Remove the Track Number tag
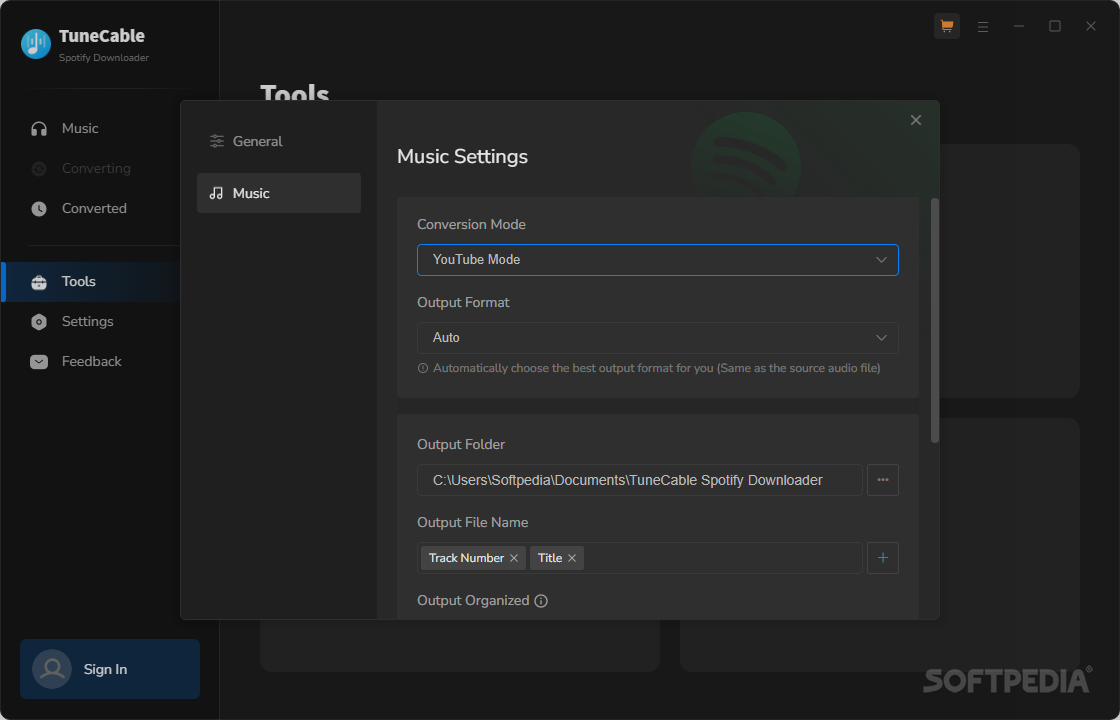The image size is (1120, 720). [x=514, y=558]
